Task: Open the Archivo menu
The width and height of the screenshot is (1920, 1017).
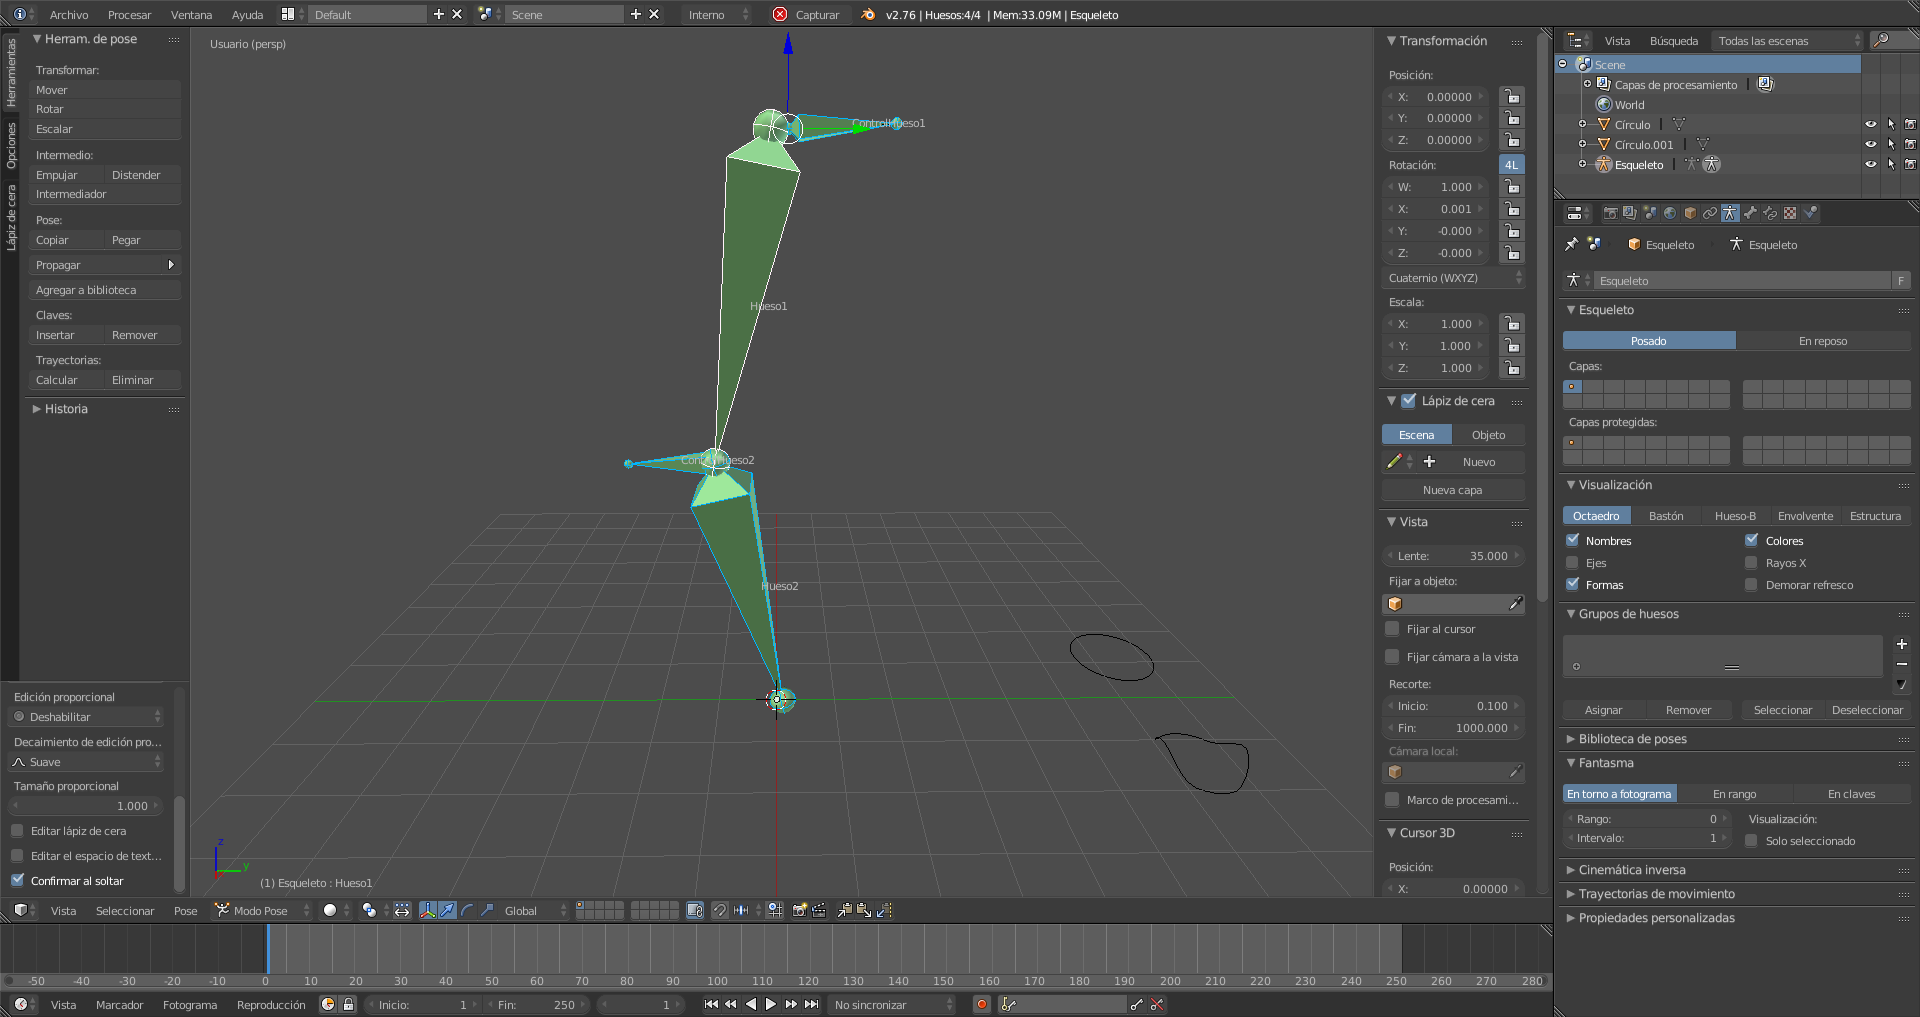Action: 69,14
